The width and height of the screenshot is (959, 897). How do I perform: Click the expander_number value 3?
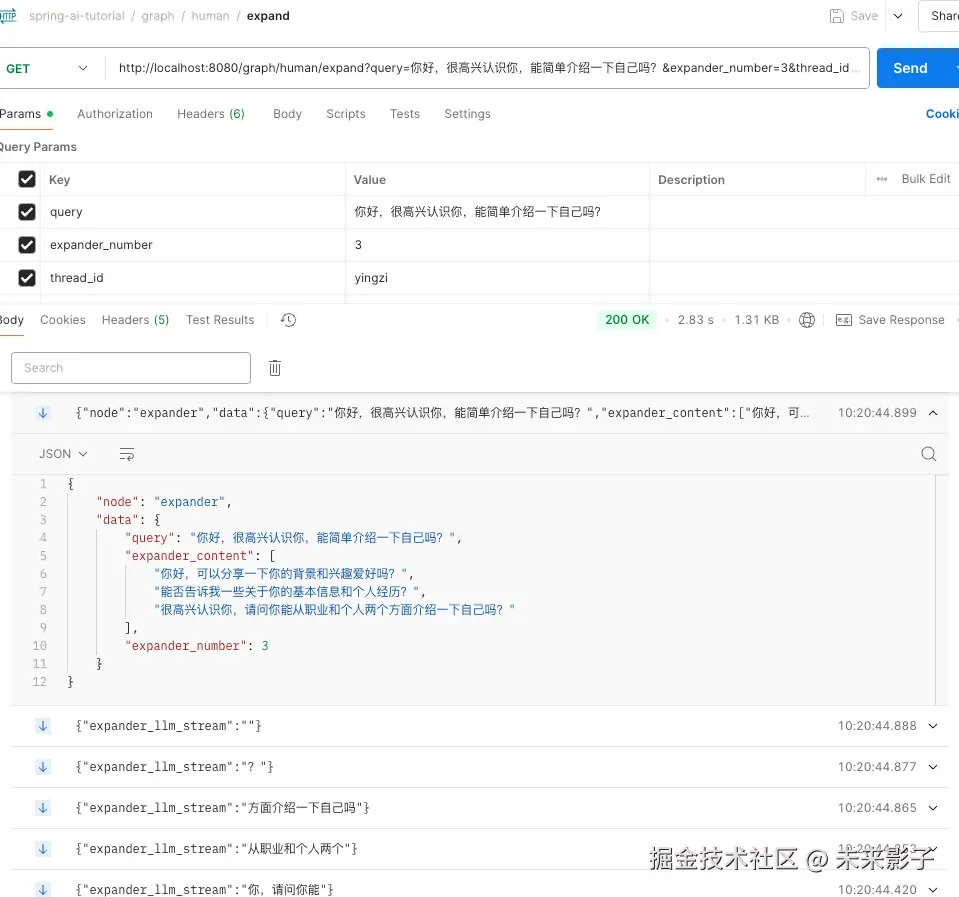(x=358, y=245)
